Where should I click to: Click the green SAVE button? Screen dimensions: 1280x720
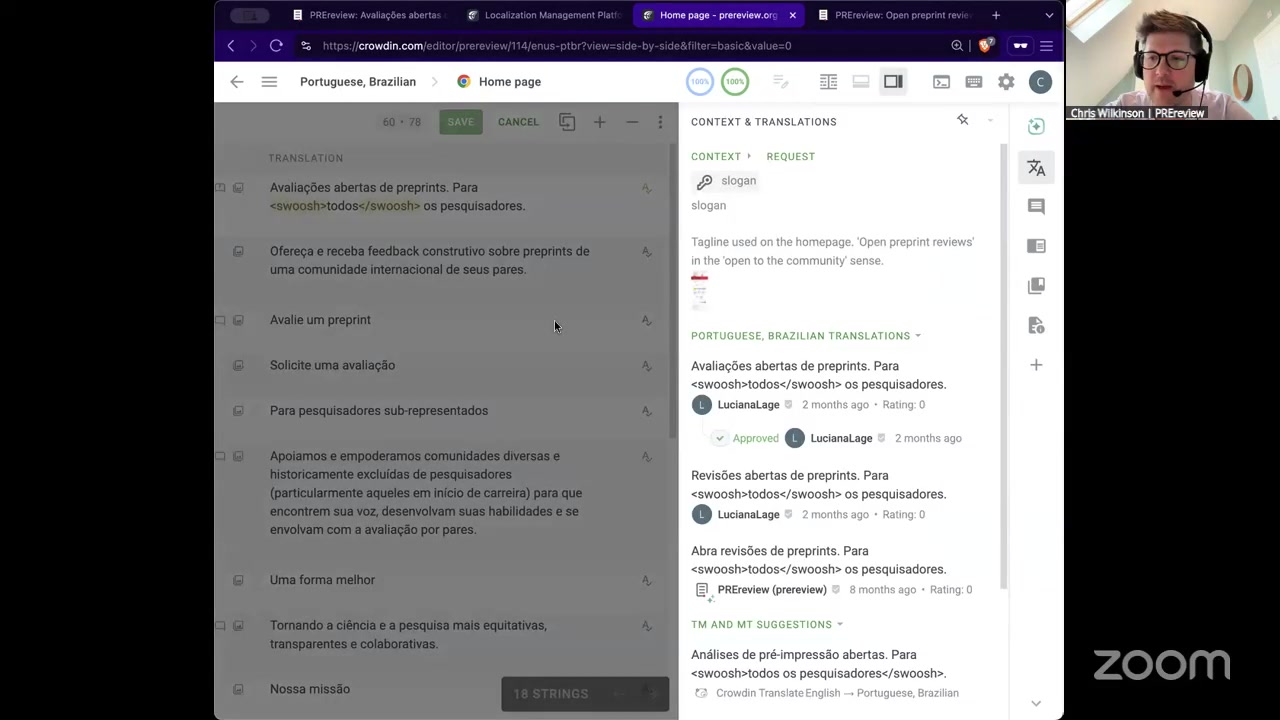pos(460,122)
